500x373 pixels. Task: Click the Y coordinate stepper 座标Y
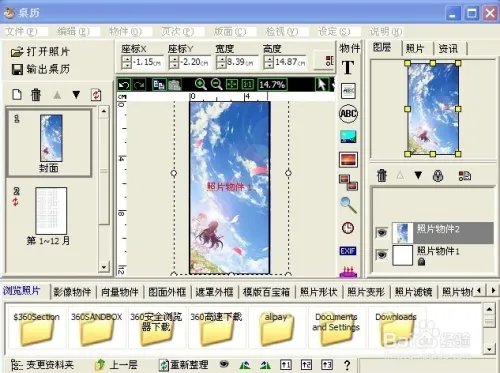(174, 62)
